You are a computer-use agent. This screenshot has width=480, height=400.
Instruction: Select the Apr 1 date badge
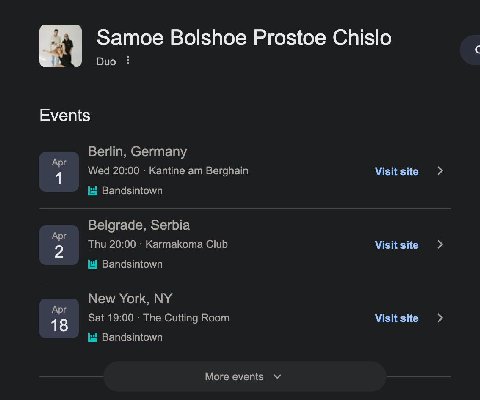59,172
